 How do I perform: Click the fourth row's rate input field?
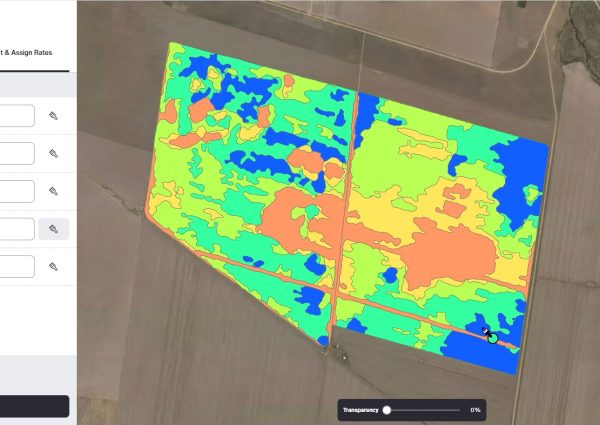click(17, 229)
